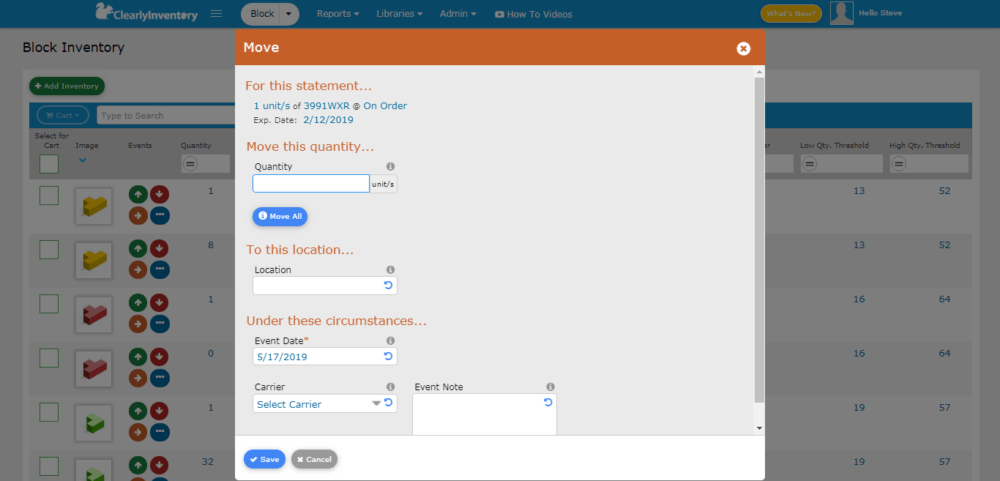Check the box for the yellow quantity 1 row
Screen dimensions: 1000x481
coord(49,195)
